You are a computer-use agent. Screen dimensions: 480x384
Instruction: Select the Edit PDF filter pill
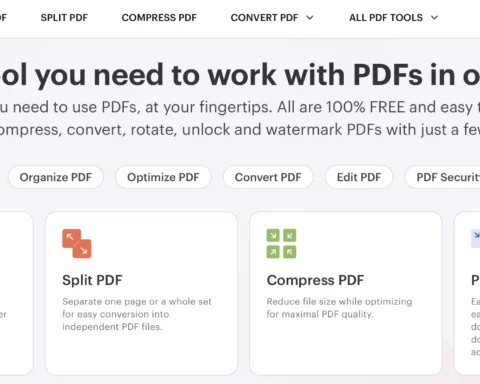click(x=359, y=177)
